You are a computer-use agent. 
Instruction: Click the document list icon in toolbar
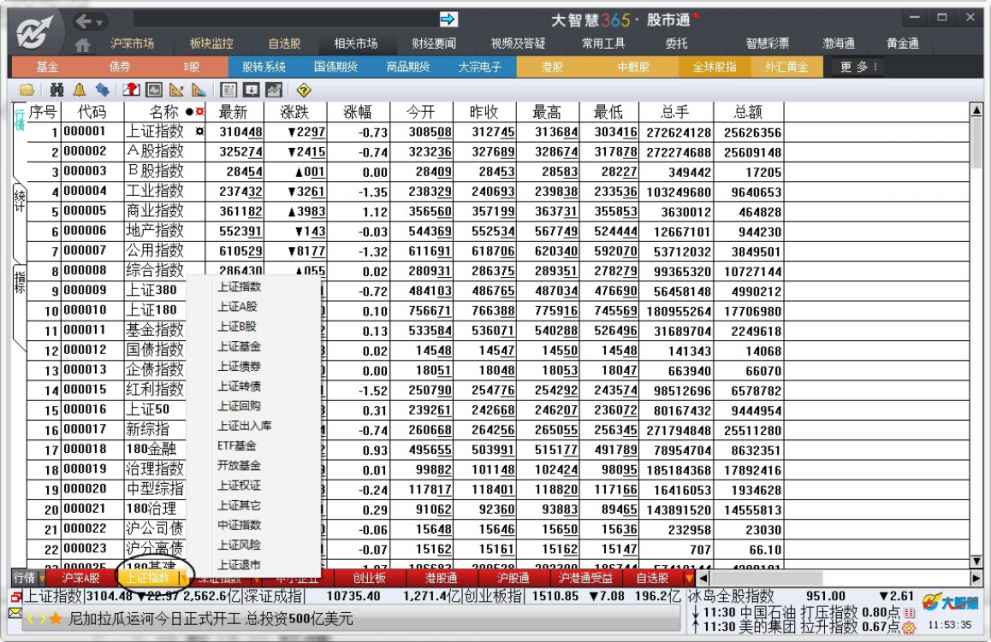pyautogui.click(x=229, y=90)
